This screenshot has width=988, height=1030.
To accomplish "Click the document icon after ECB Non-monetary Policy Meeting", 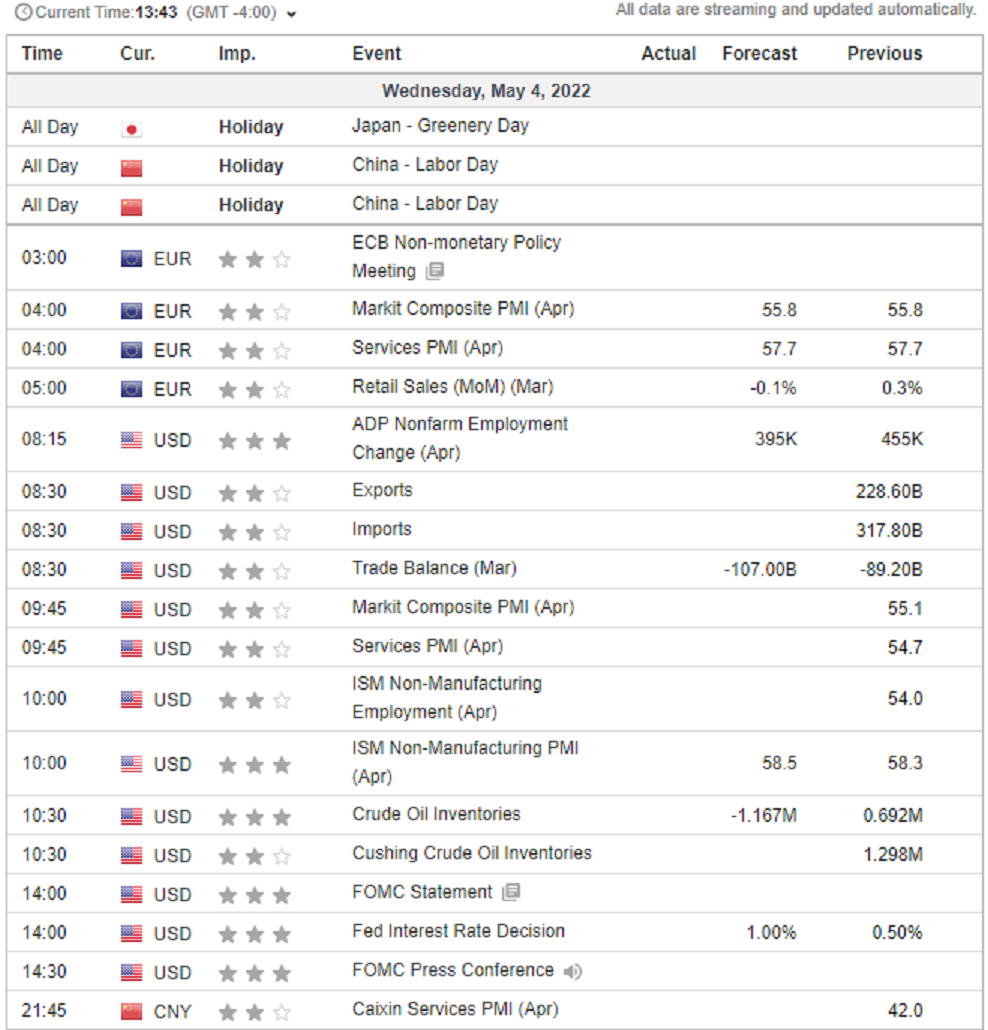I will [434, 271].
